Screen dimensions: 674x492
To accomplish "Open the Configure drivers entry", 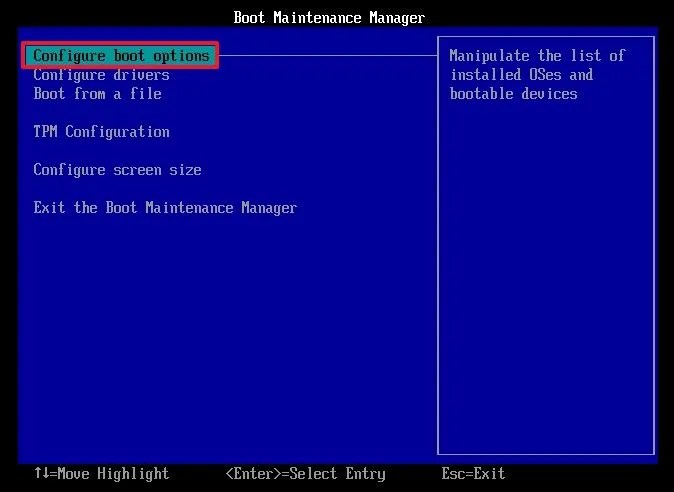I will coord(101,75).
